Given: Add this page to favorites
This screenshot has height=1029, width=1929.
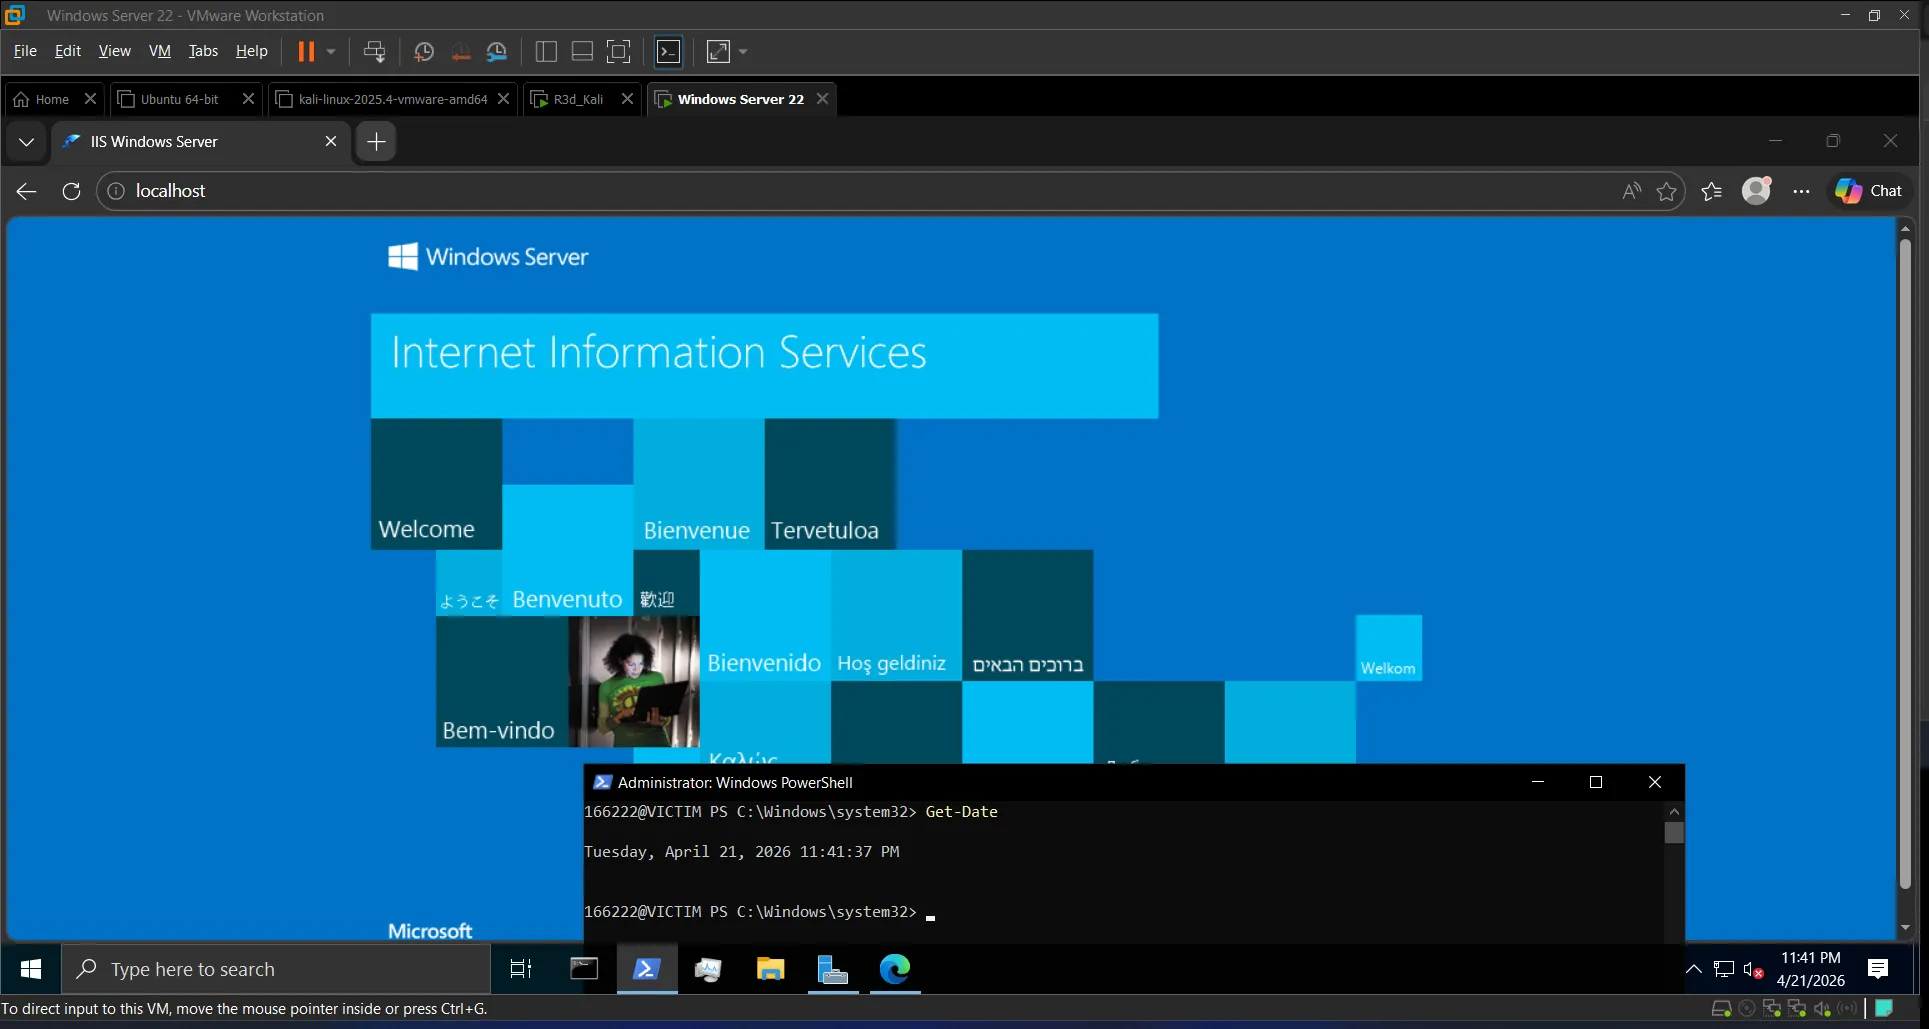Looking at the screenshot, I should click(1666, 191).
